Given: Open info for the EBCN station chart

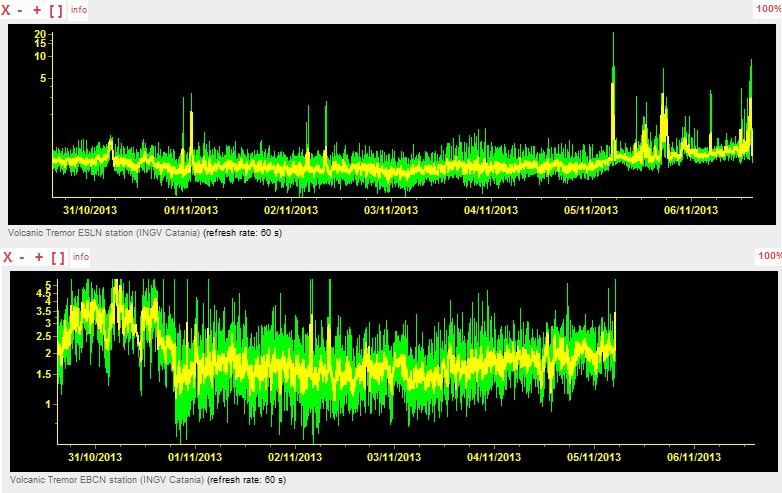Looking at the screenshot, I should 79,257.
